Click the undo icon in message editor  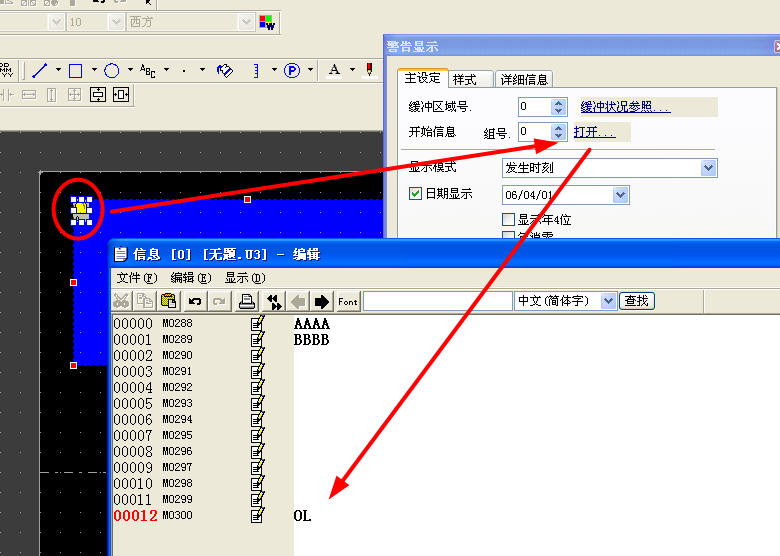pyautogui.click(x=195, y=301)
